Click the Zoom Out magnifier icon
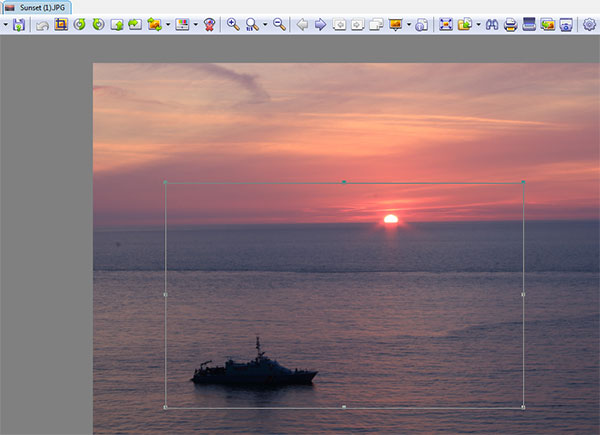 (x=279, y=24)
